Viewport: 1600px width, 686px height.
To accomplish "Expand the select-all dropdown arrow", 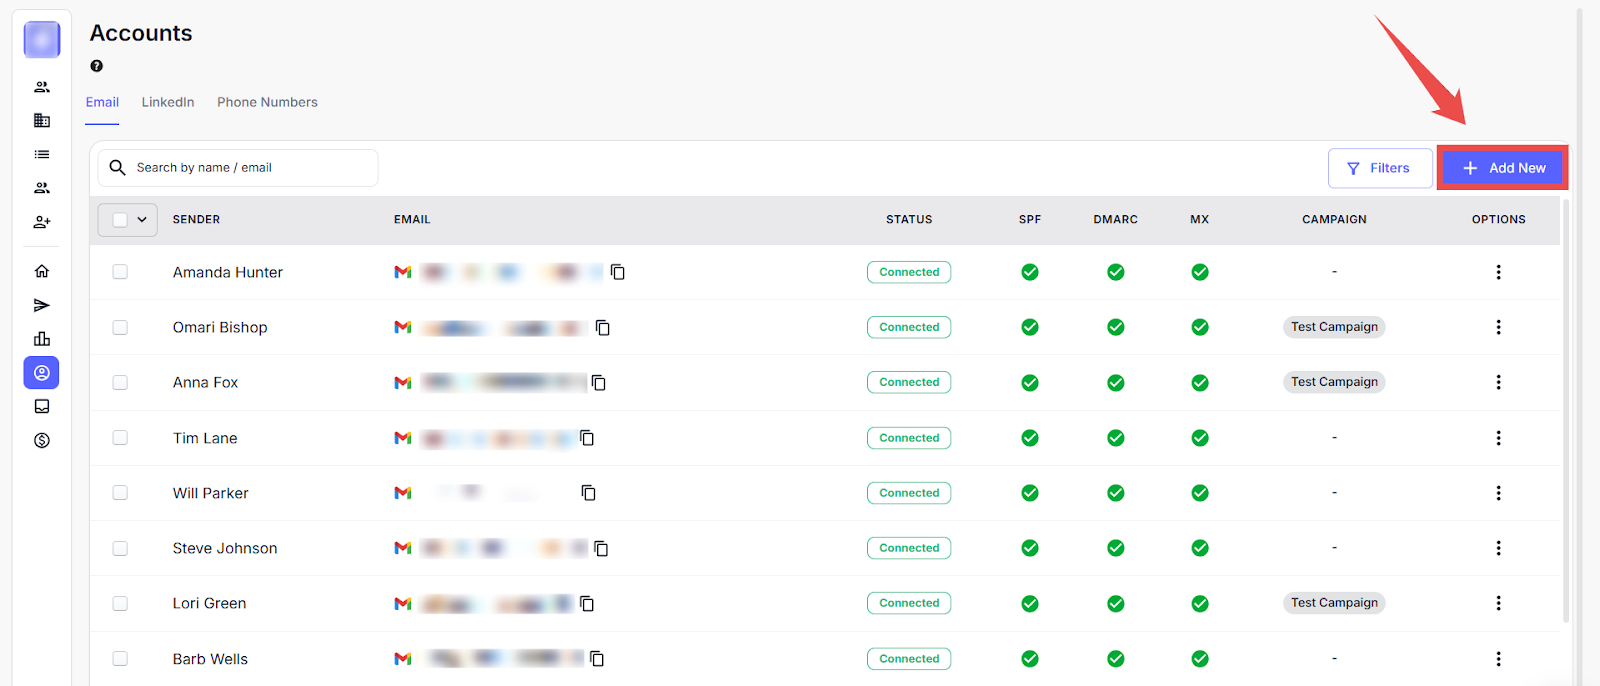I will point(142,220).
